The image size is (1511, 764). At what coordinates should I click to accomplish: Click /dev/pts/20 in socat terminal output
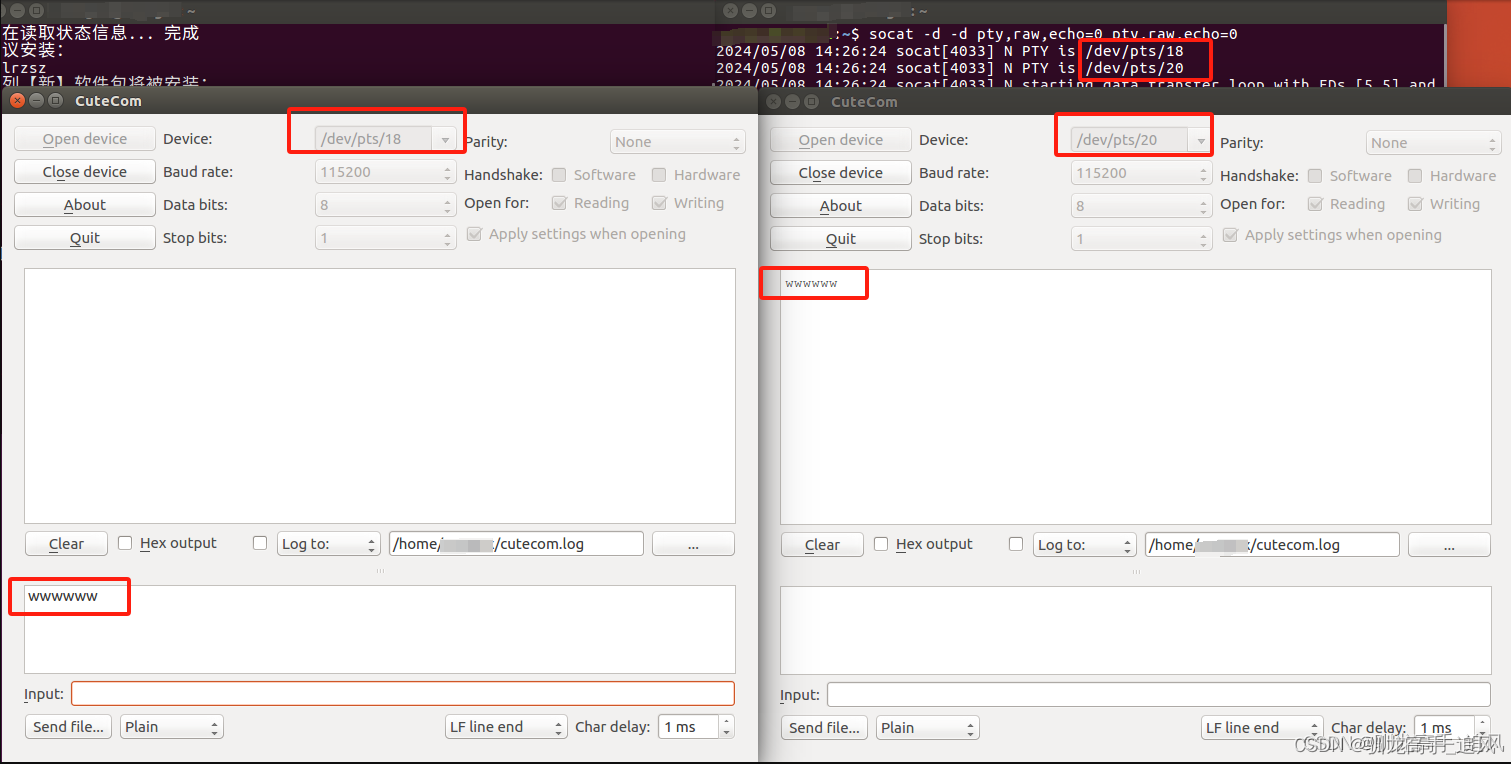tap(1134, 68)
